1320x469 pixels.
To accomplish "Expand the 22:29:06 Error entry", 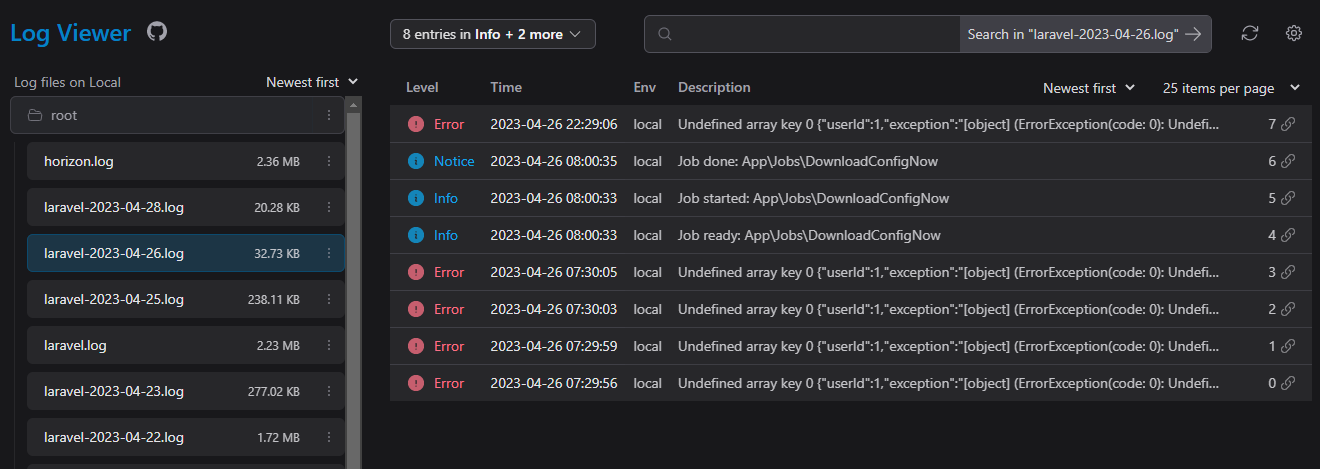I will pyautogui.click(x=850, y=124).
